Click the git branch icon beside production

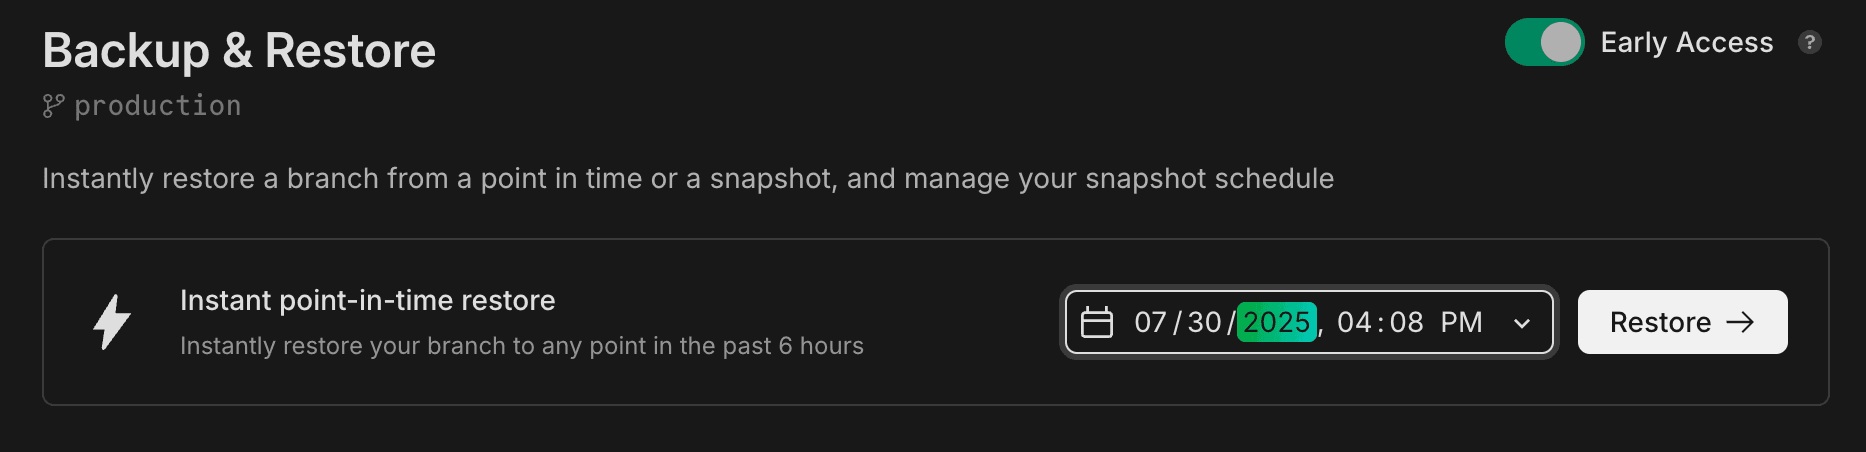click(x=53, y=106)
